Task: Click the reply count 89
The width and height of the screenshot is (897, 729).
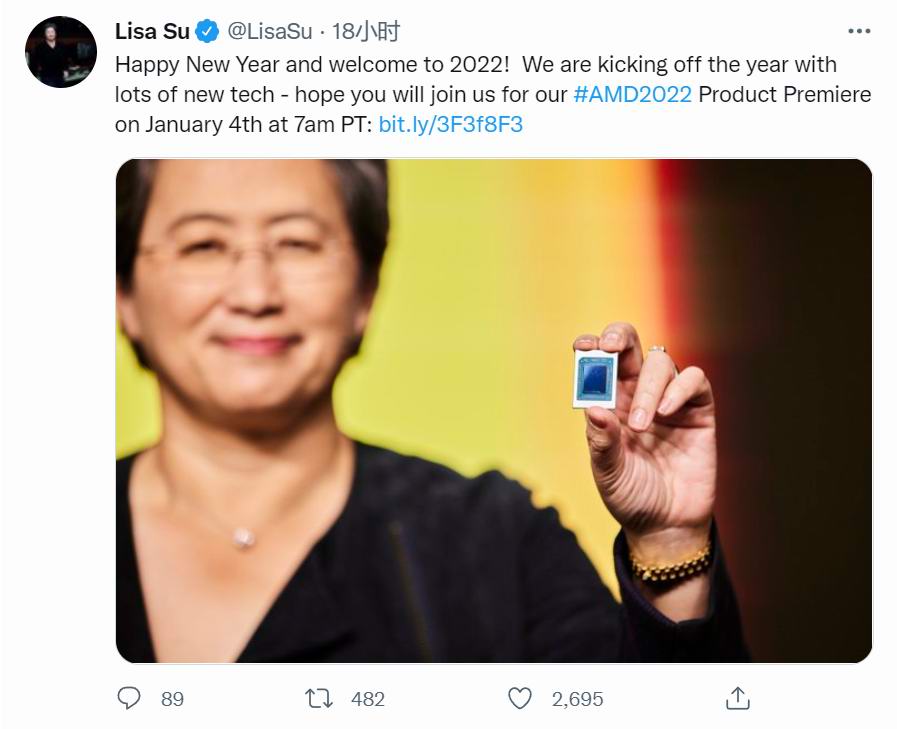Action: (172, 698)
